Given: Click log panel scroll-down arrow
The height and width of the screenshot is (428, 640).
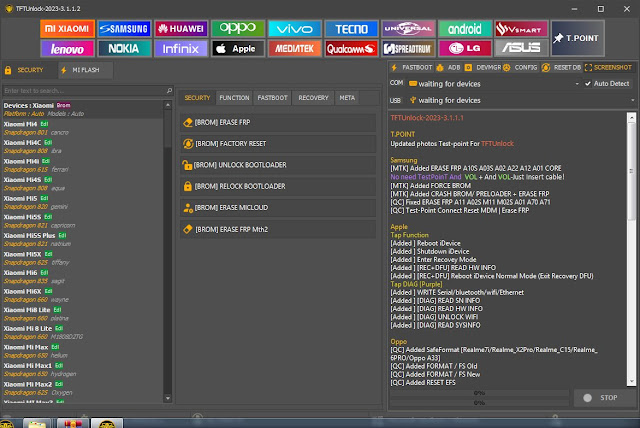Looking at the screenshot, I should [632, 381].
